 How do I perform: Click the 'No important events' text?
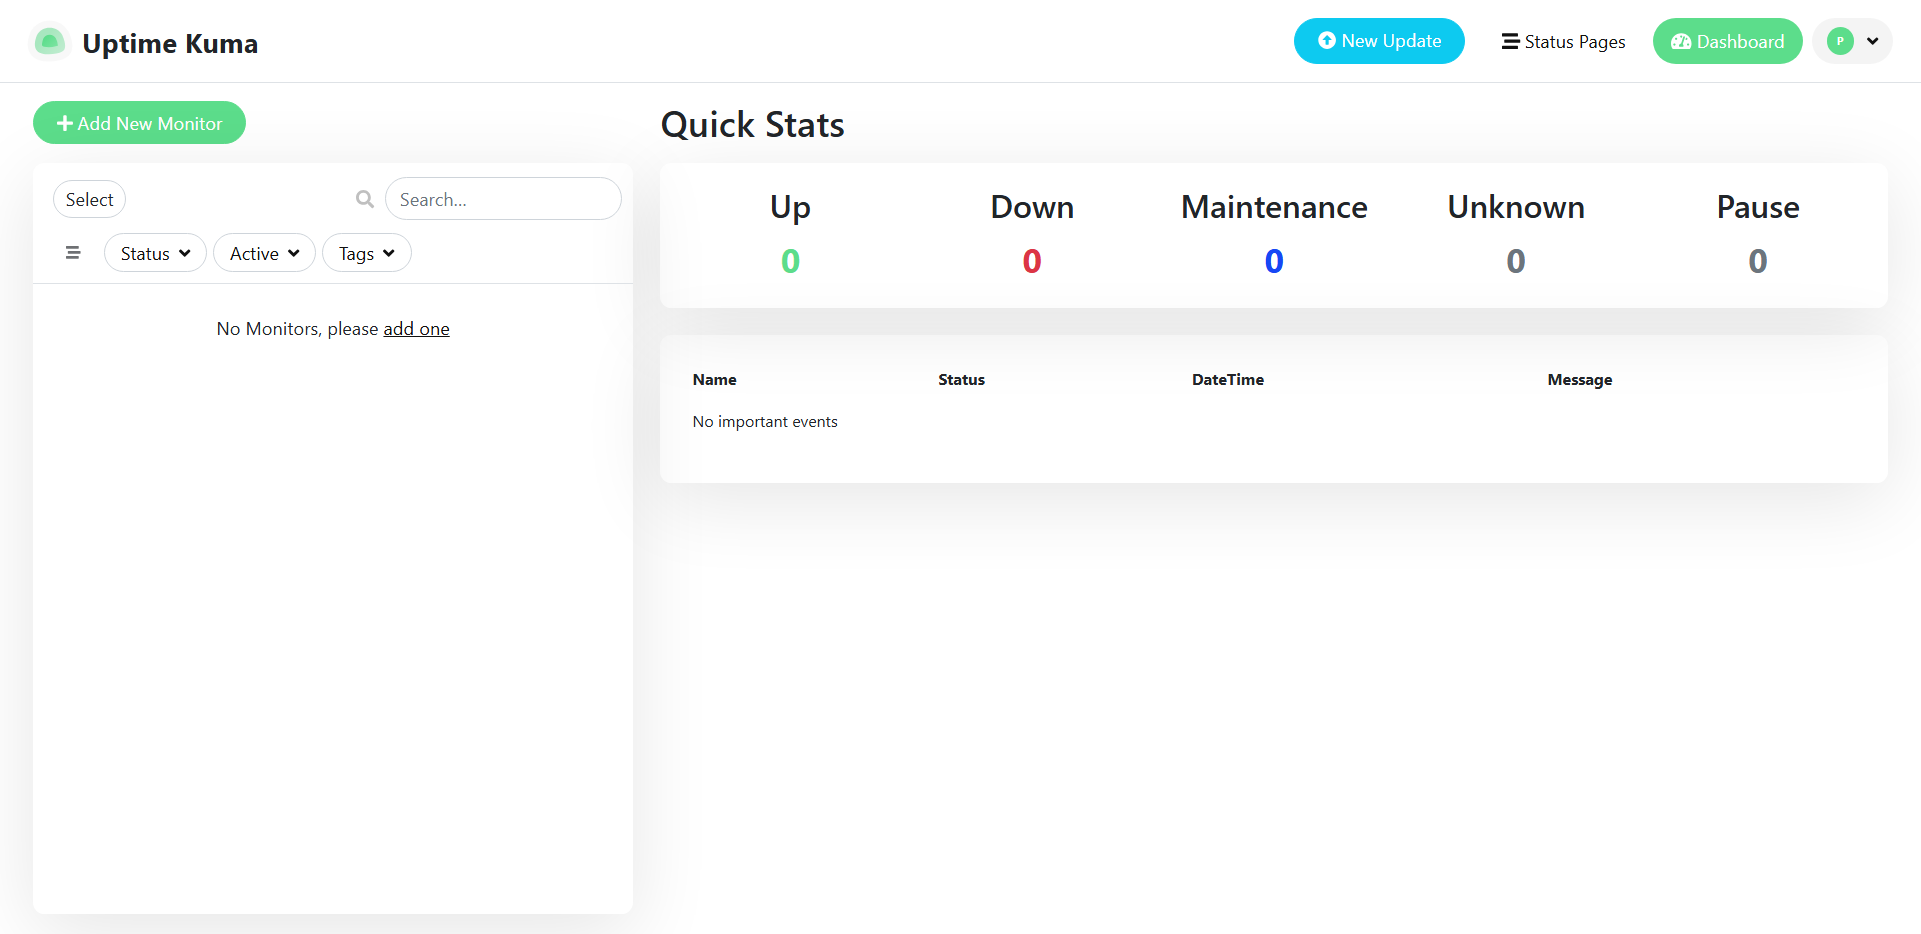coord(765,422)
